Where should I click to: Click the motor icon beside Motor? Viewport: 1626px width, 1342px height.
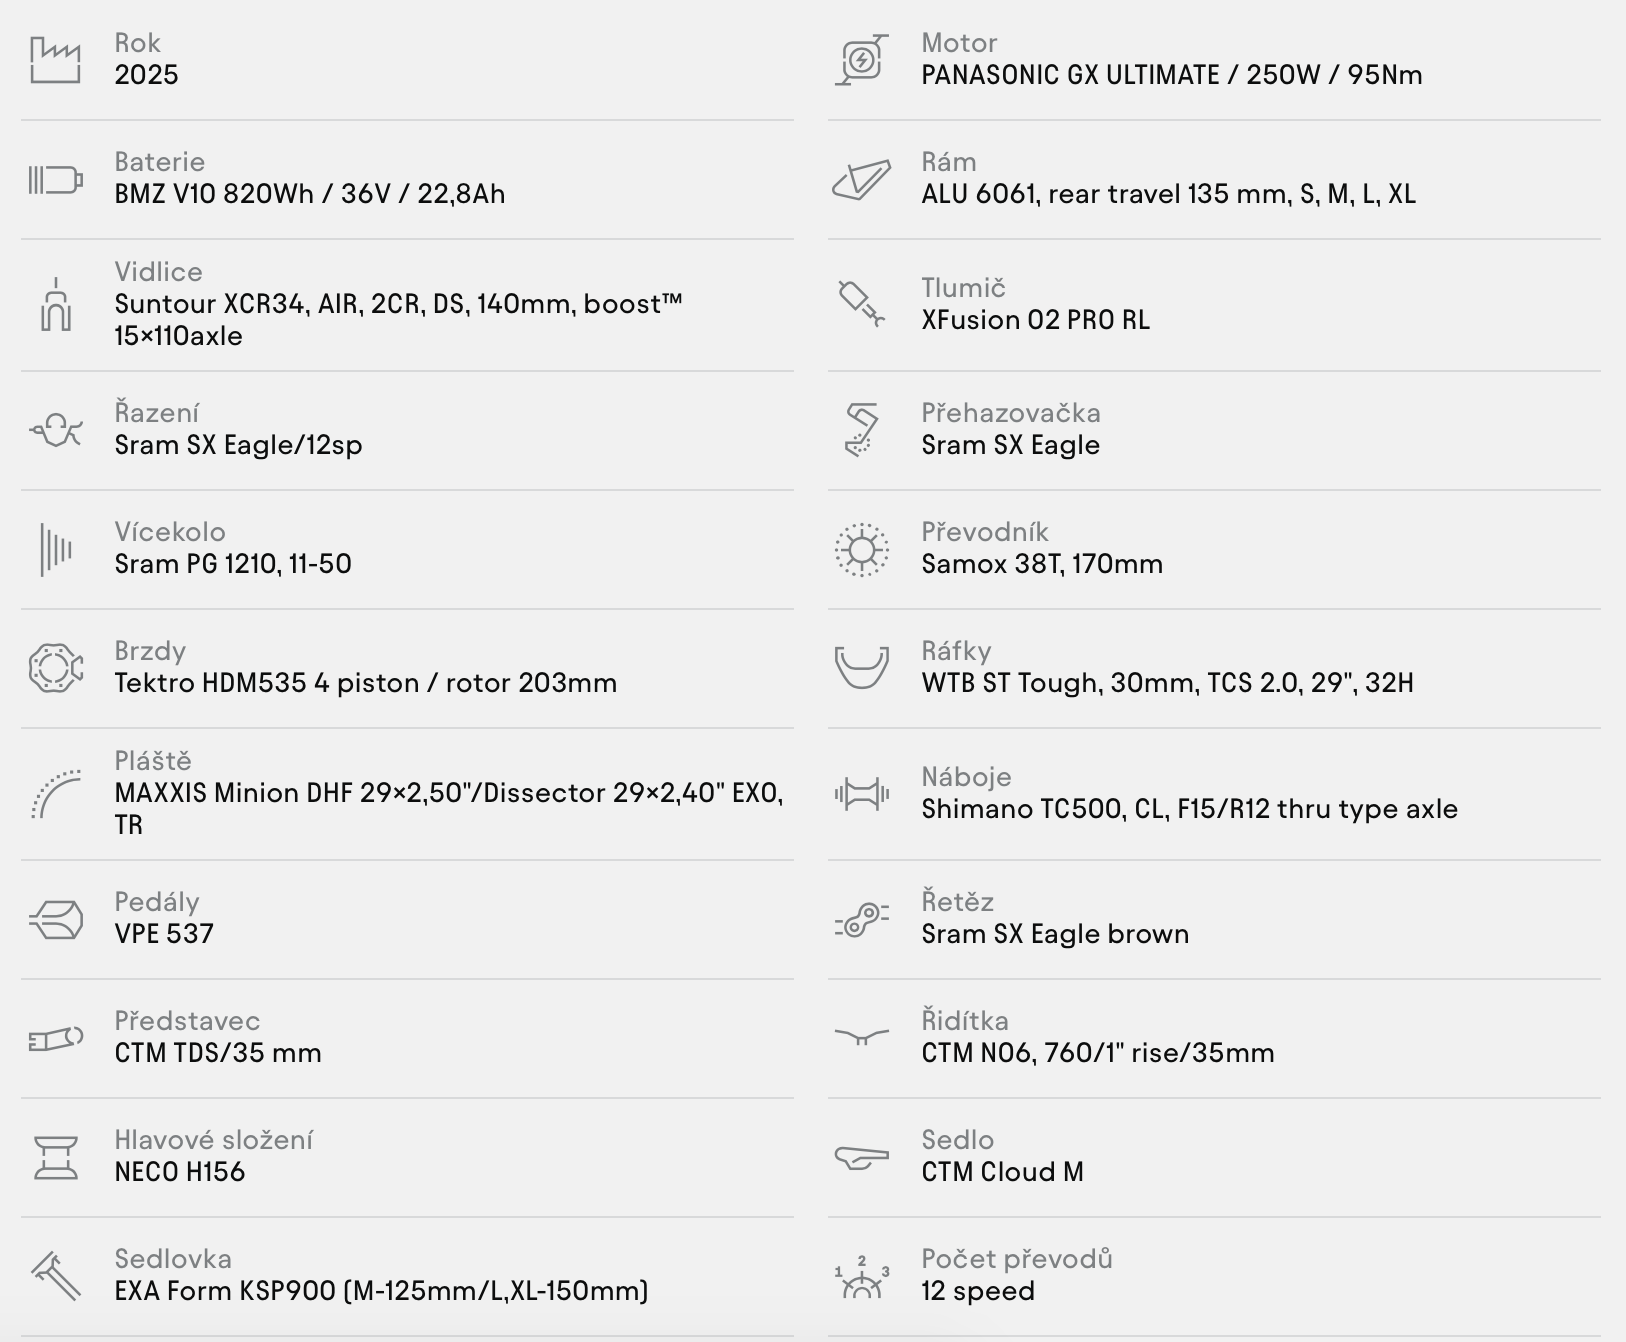click(862, 60)
